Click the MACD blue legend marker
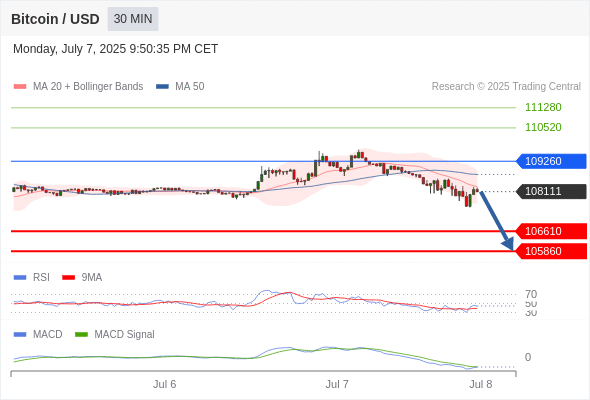 coord(20,334)
